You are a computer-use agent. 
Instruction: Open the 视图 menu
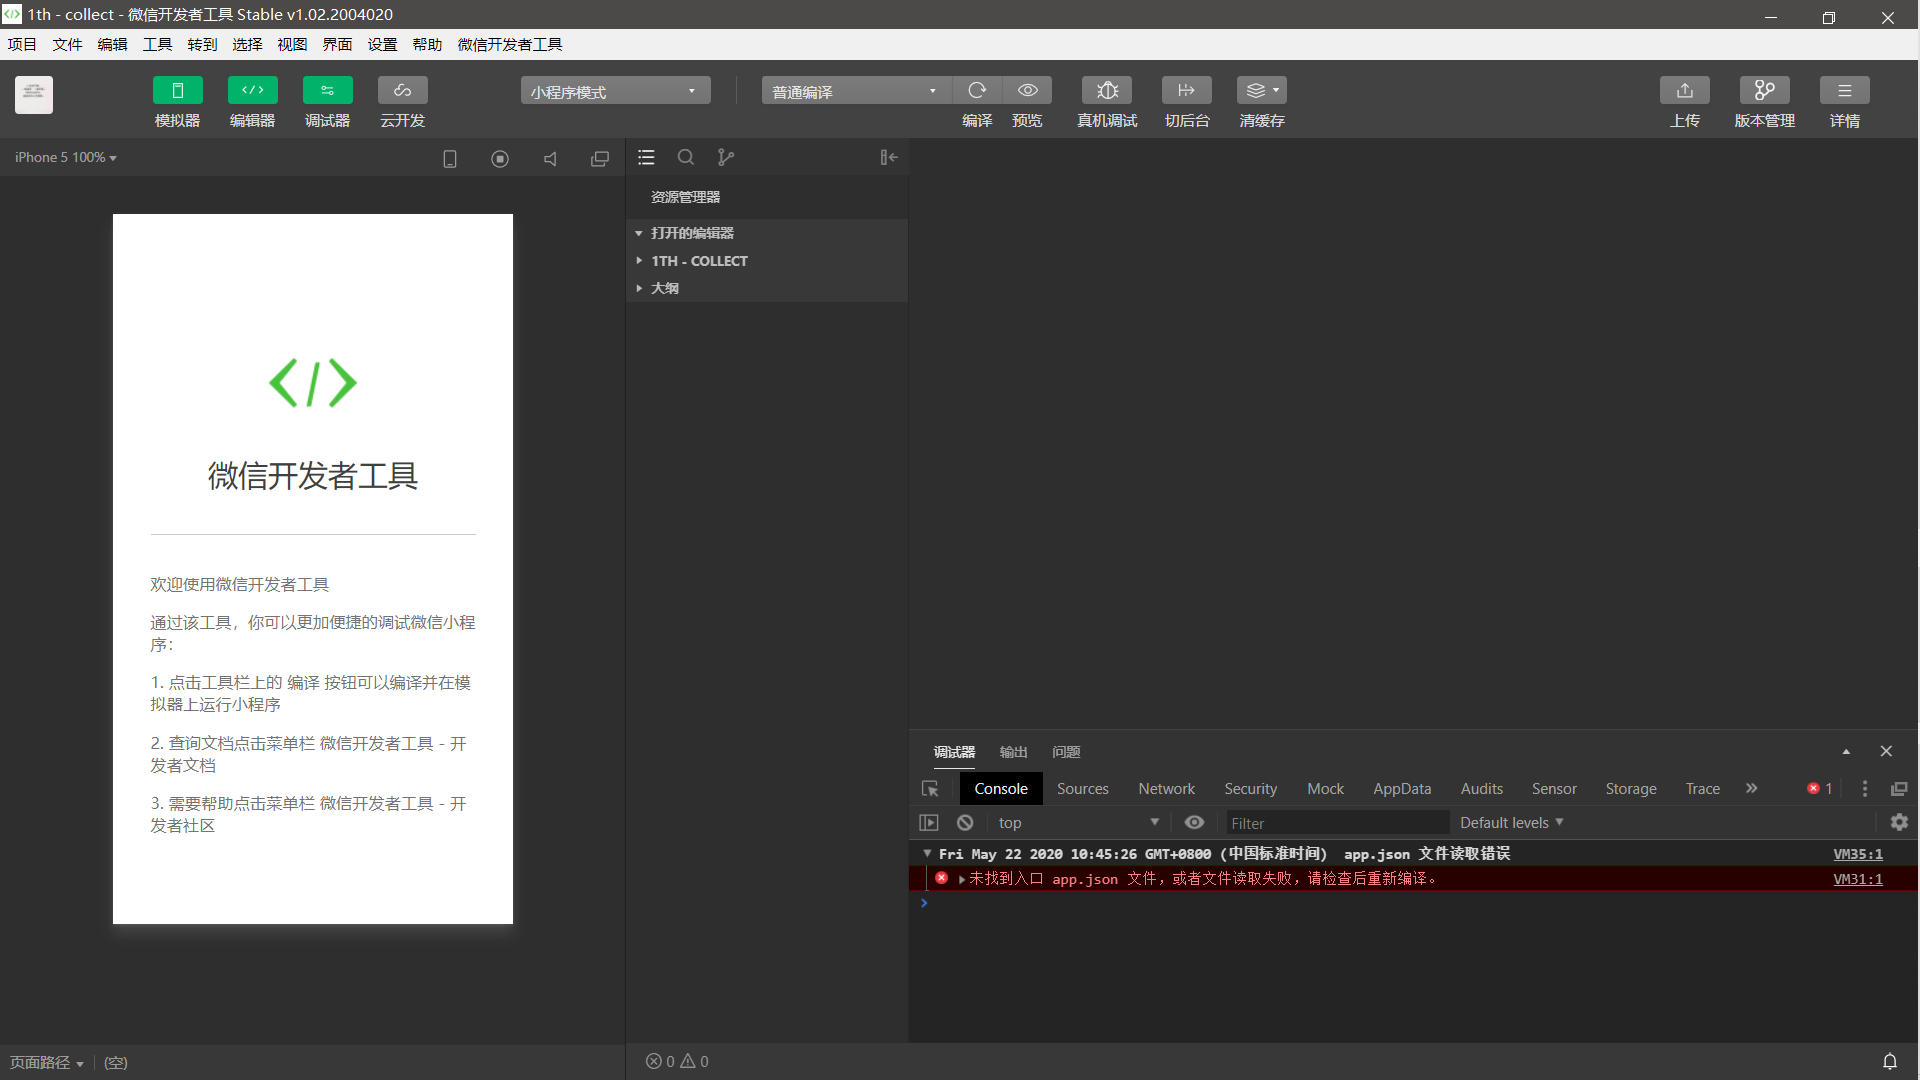292,45
